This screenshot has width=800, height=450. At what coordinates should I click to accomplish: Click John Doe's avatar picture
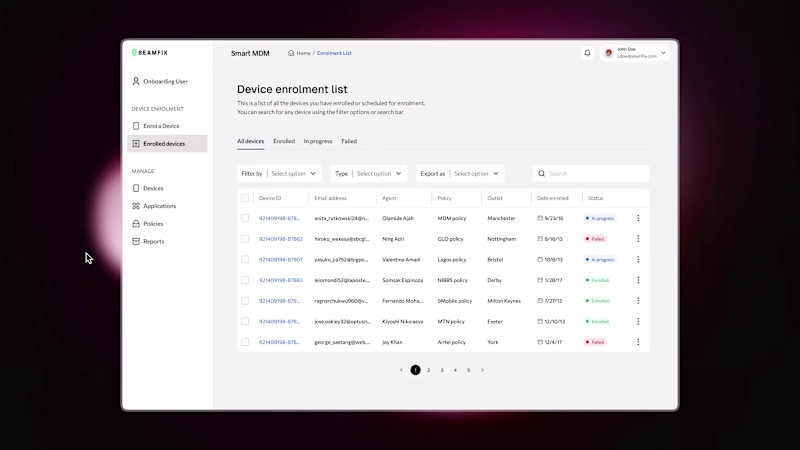click(x=608, y=53)
